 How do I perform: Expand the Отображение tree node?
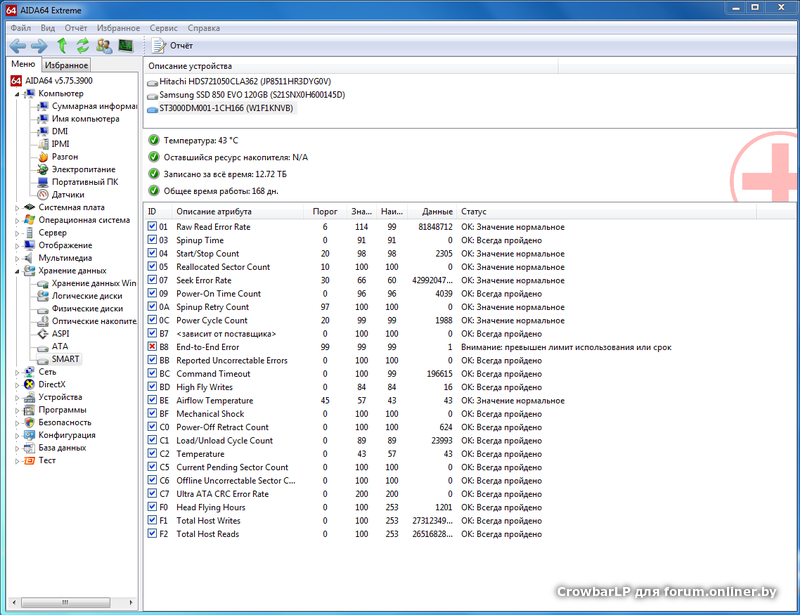point(17,245)
